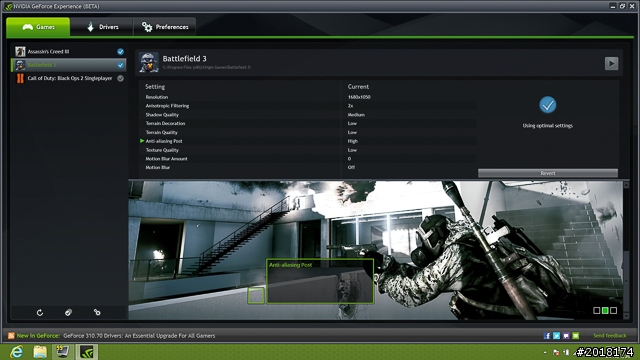
Task: Open the Games tab
Action: tap(38, 27)
